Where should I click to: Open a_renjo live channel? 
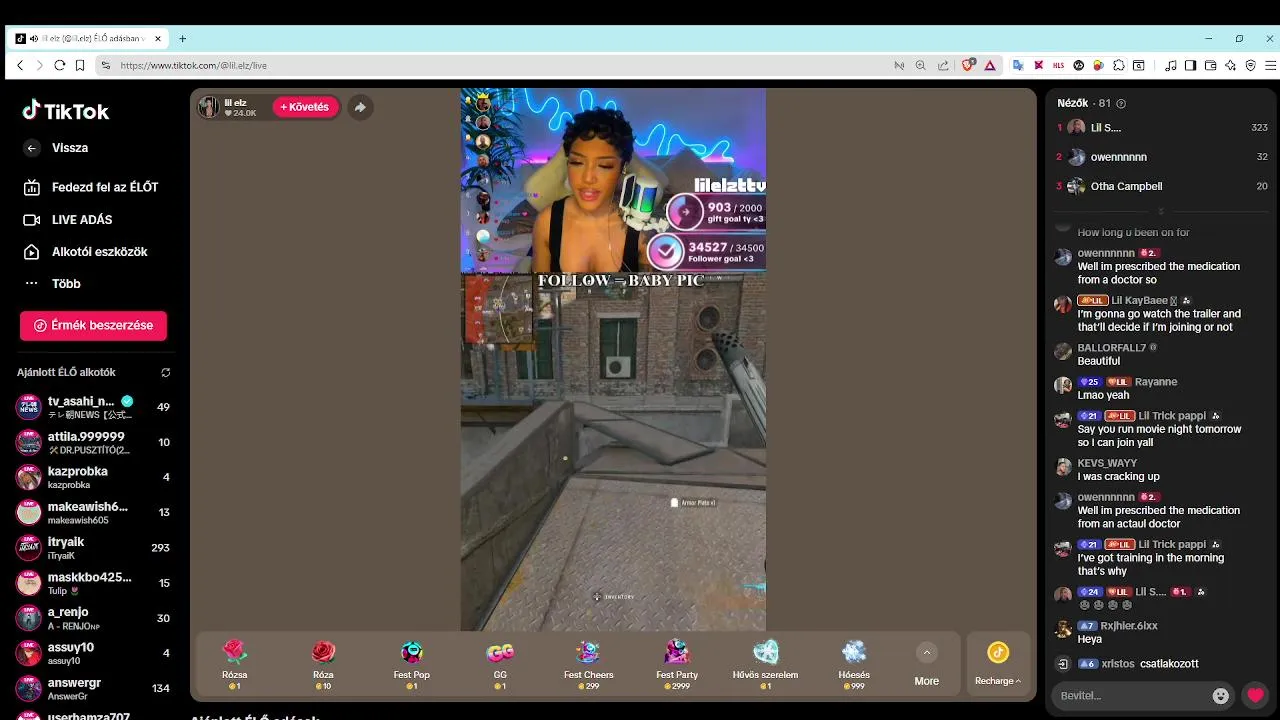[x=93, y=618]
